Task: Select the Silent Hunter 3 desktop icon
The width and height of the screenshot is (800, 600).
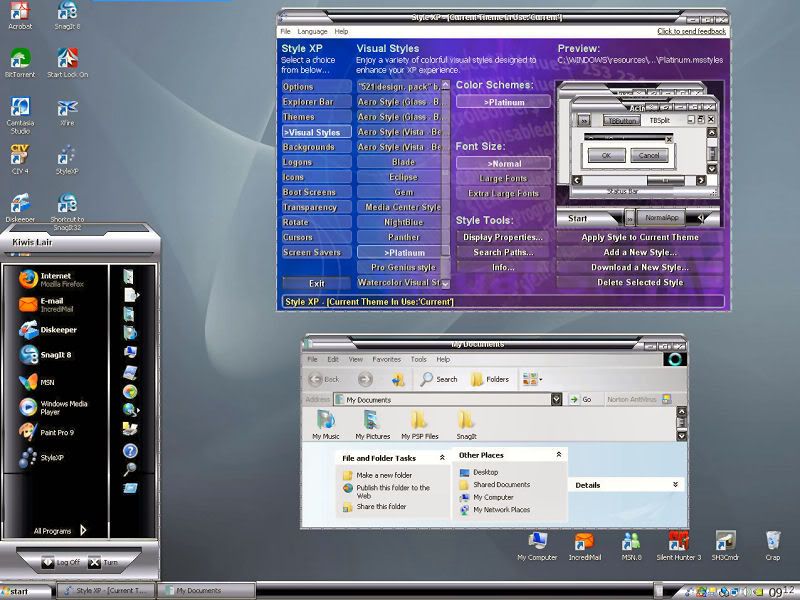Action: (x=679, y=546)
